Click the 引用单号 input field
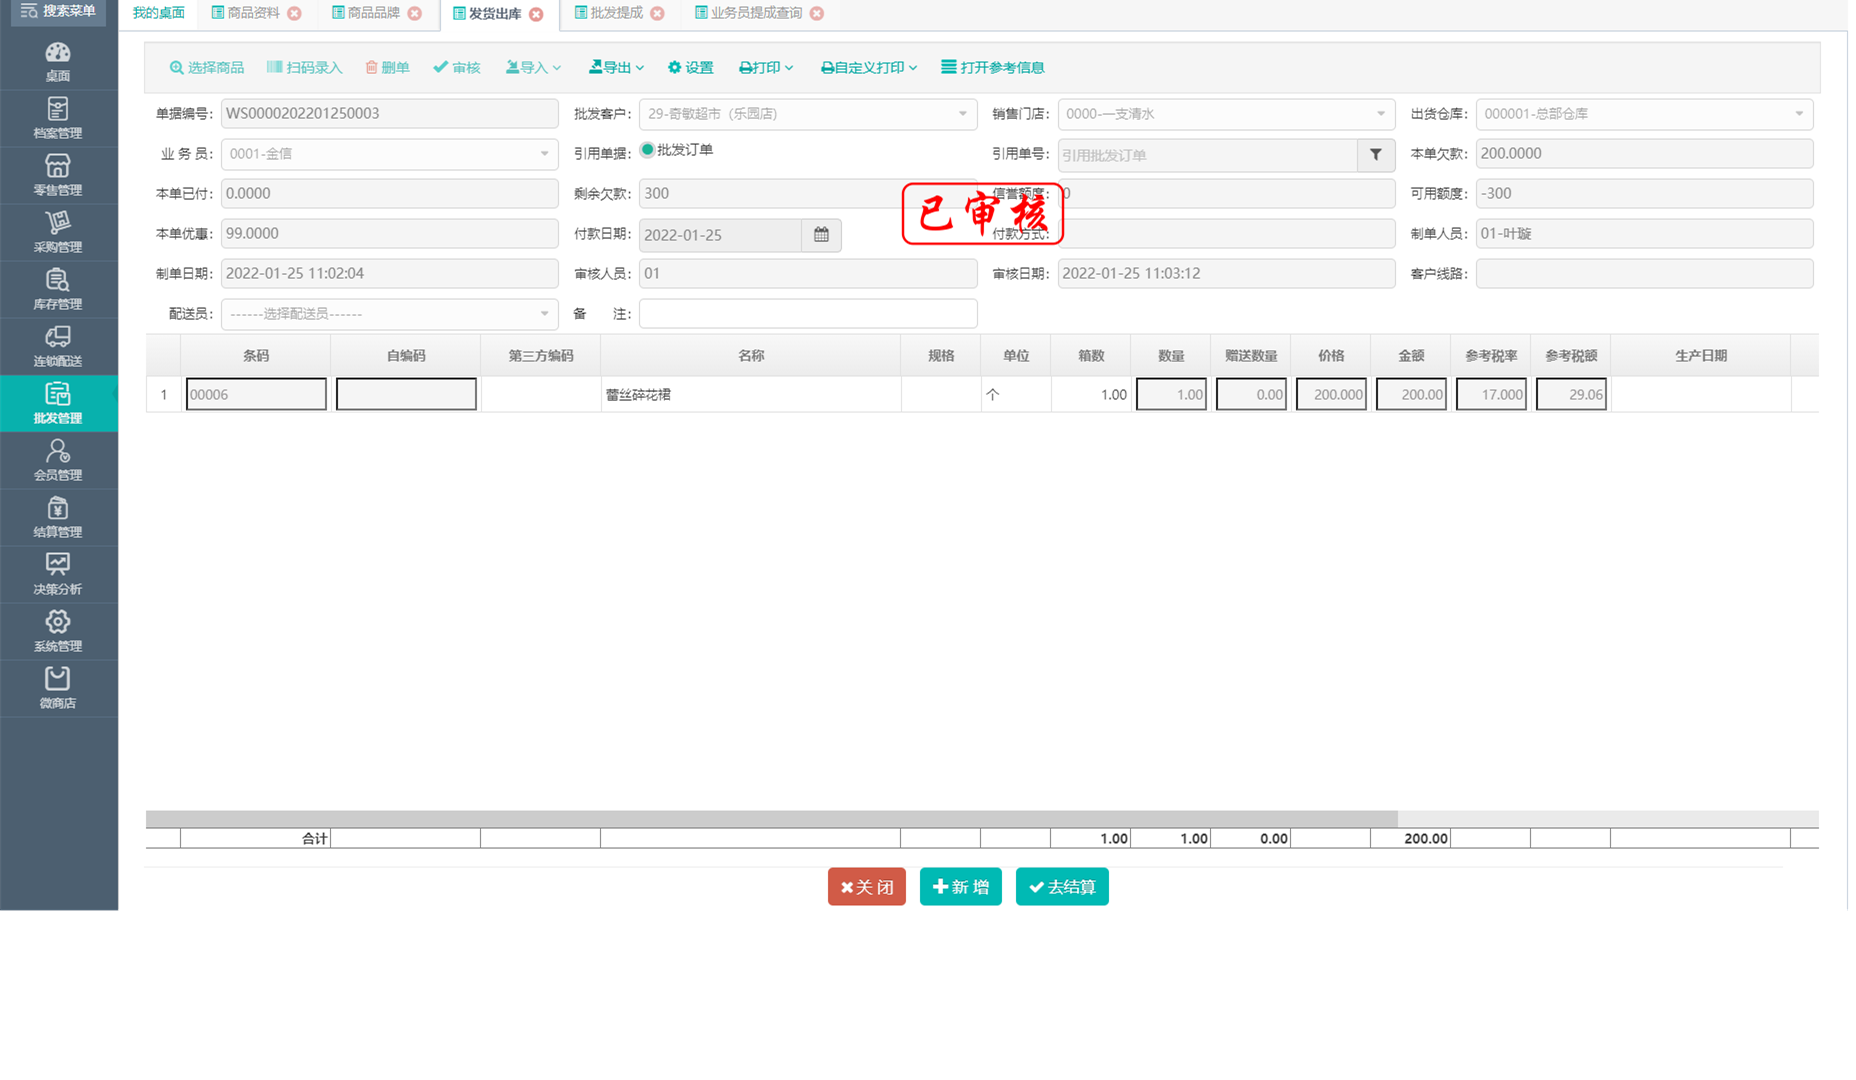1856x1080 pixels. click(x=1208, y=155)
